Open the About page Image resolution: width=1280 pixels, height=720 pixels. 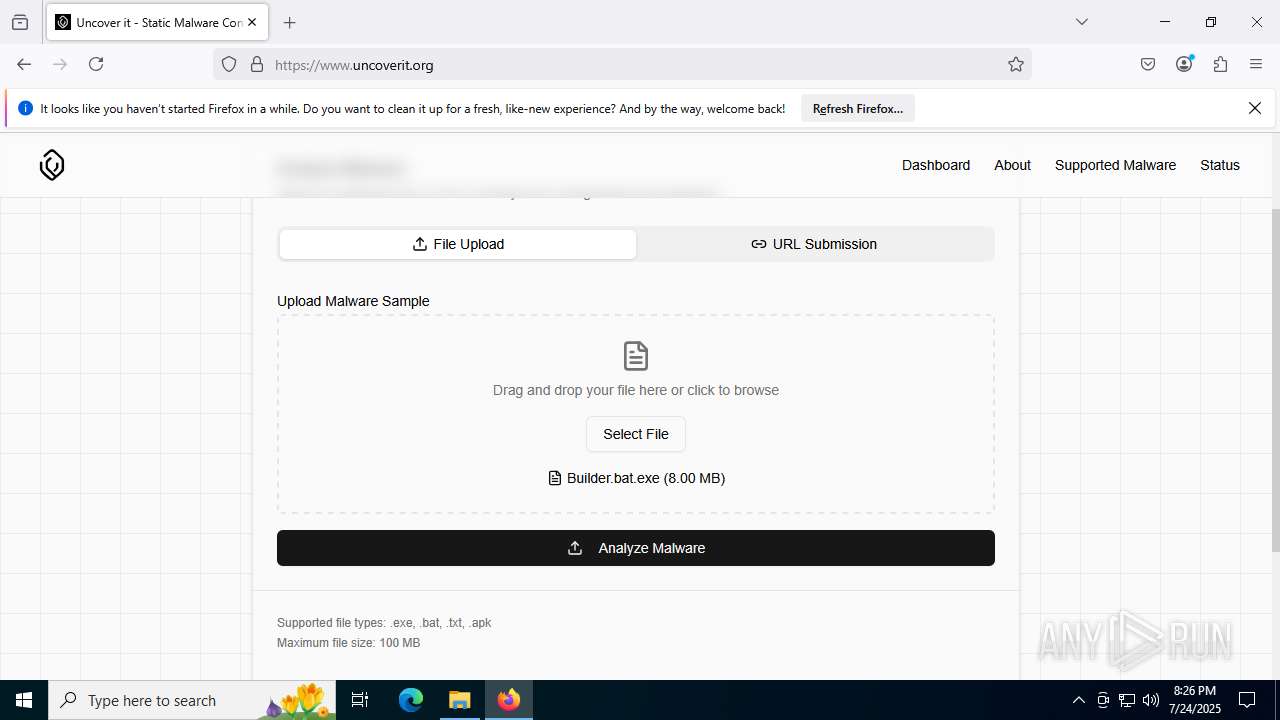[x=1012, y=165]
